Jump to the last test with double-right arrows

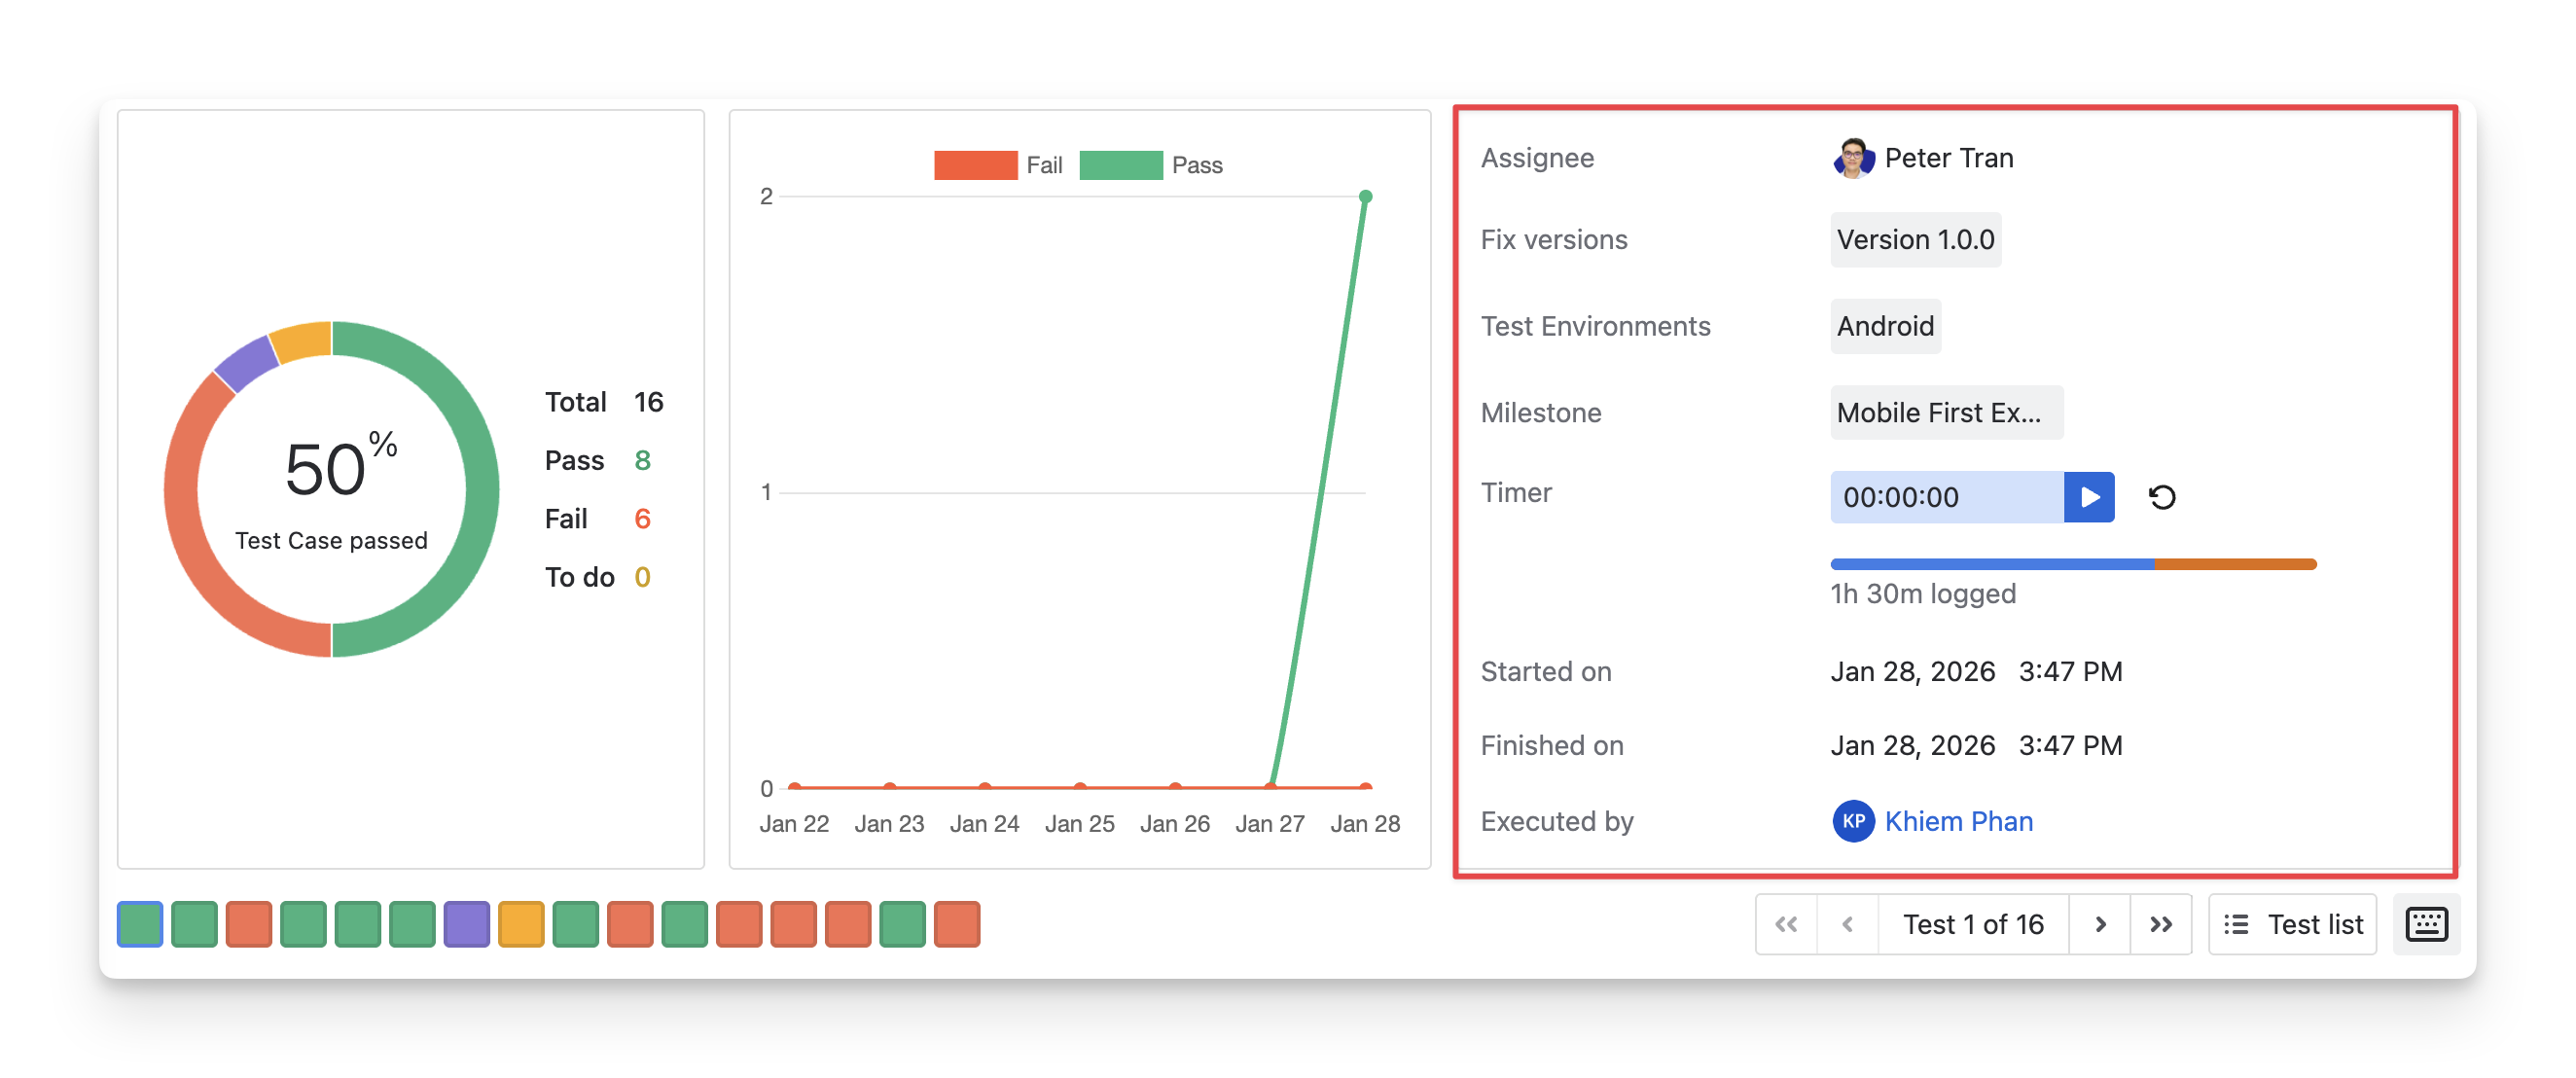[2160, 924]
